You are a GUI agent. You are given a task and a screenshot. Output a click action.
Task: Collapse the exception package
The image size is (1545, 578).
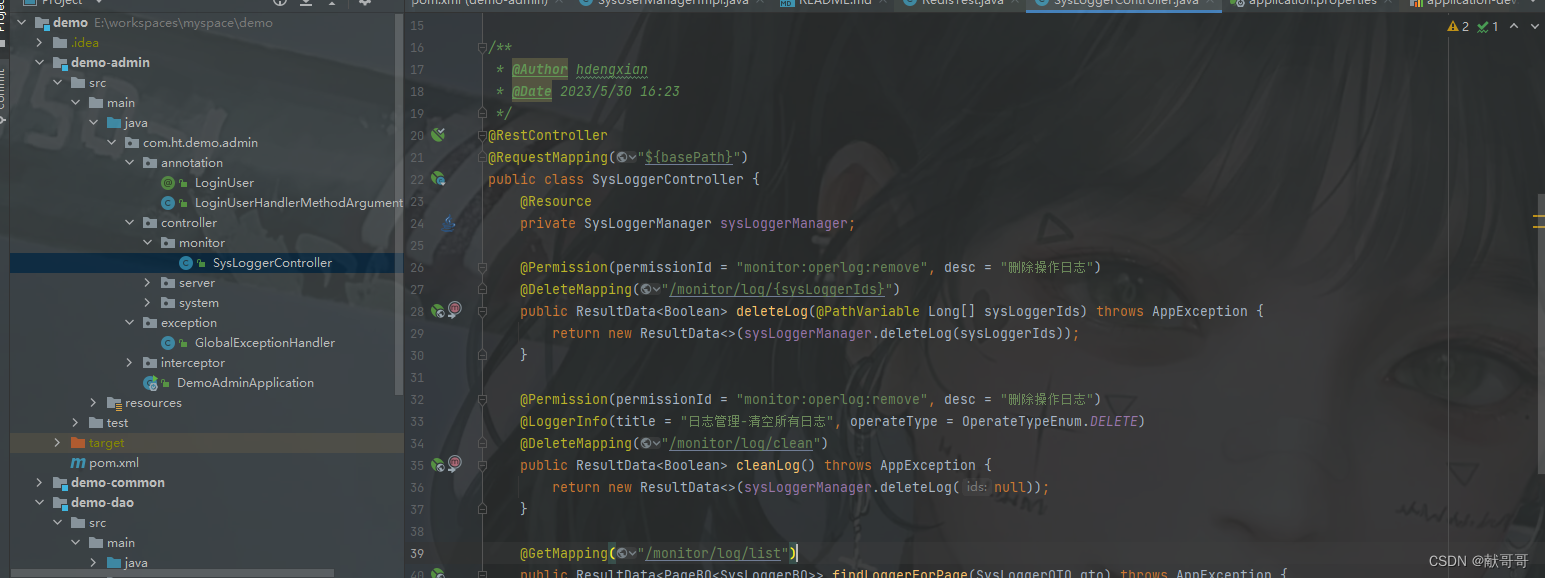(x=130, y=323)
